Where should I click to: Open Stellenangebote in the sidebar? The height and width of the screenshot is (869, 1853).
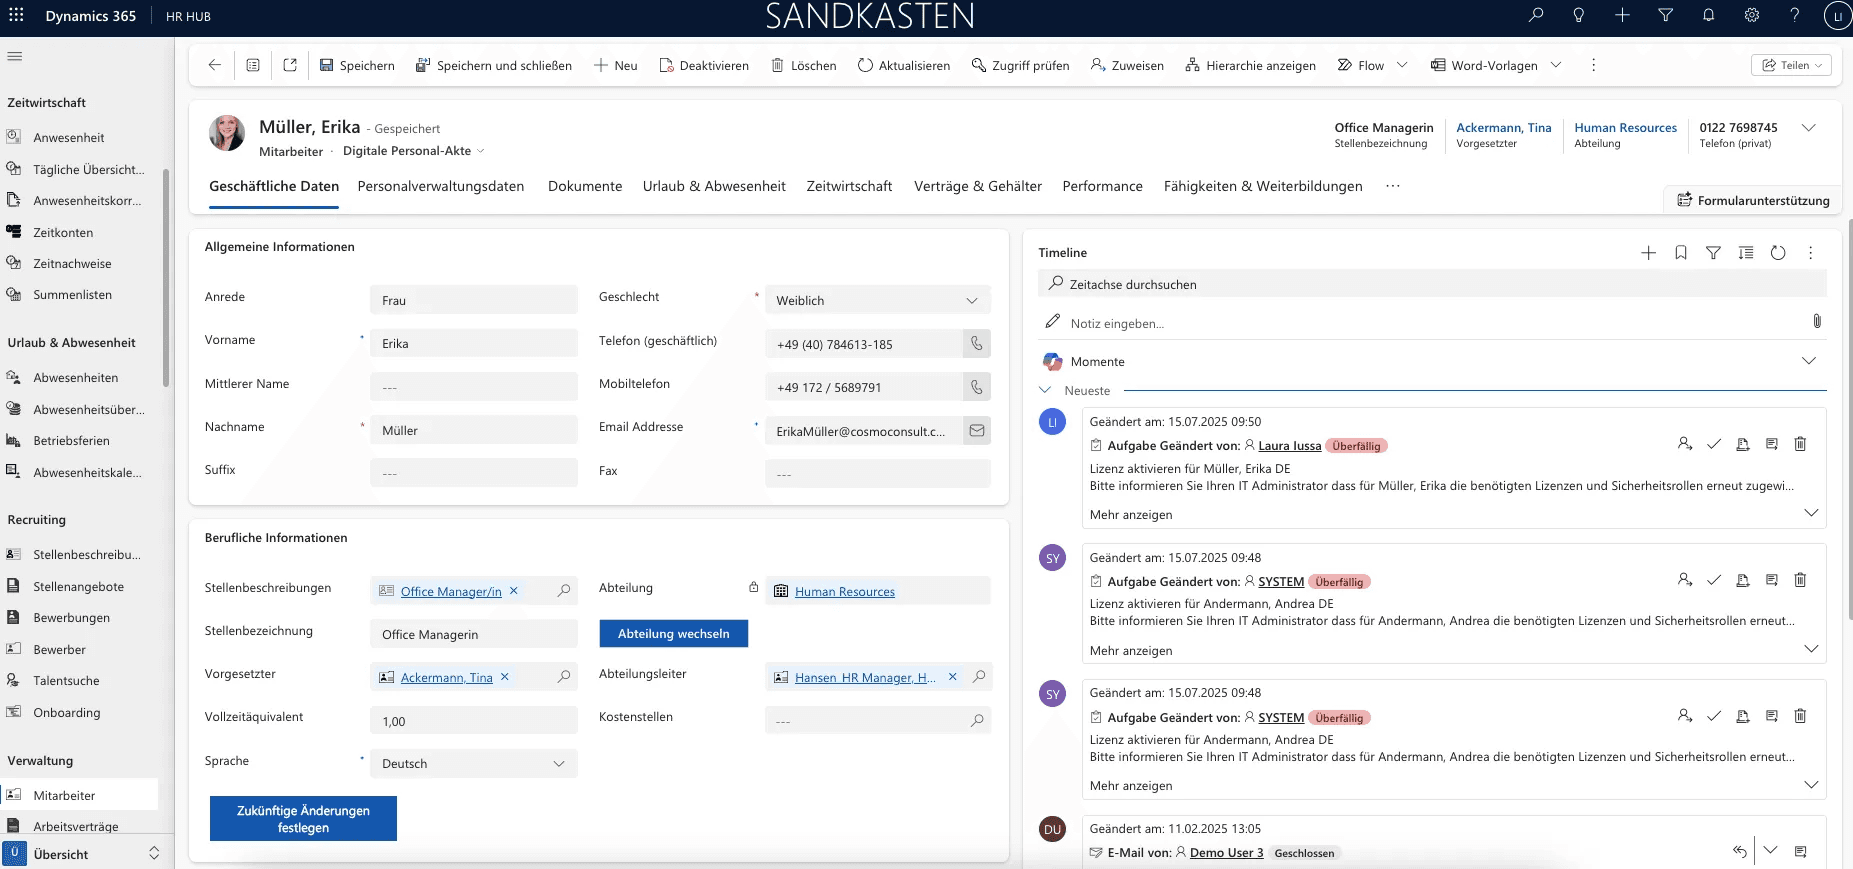79,587
